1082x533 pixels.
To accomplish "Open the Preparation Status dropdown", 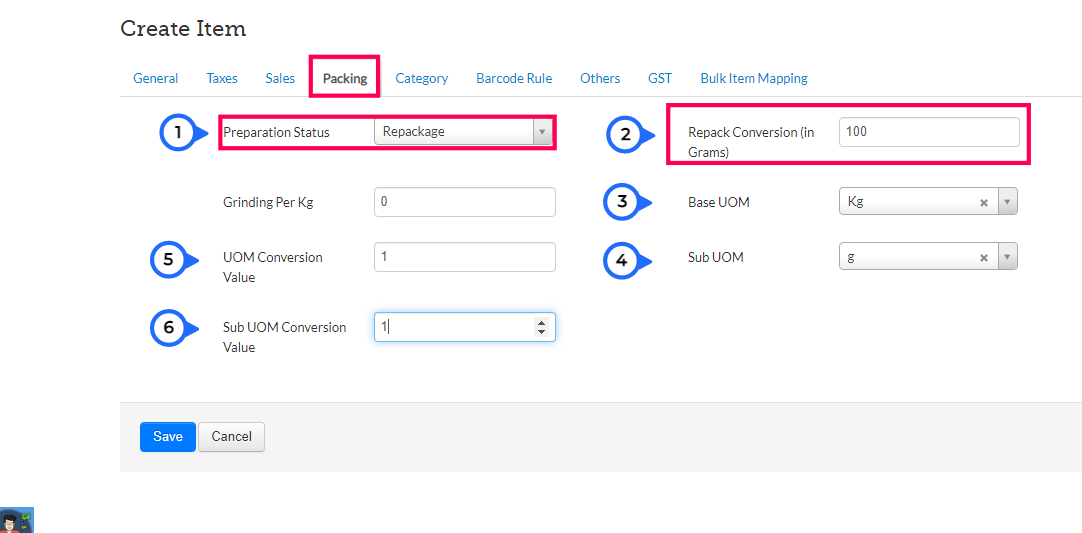I will pyautogui.click(x=463, y=132).
